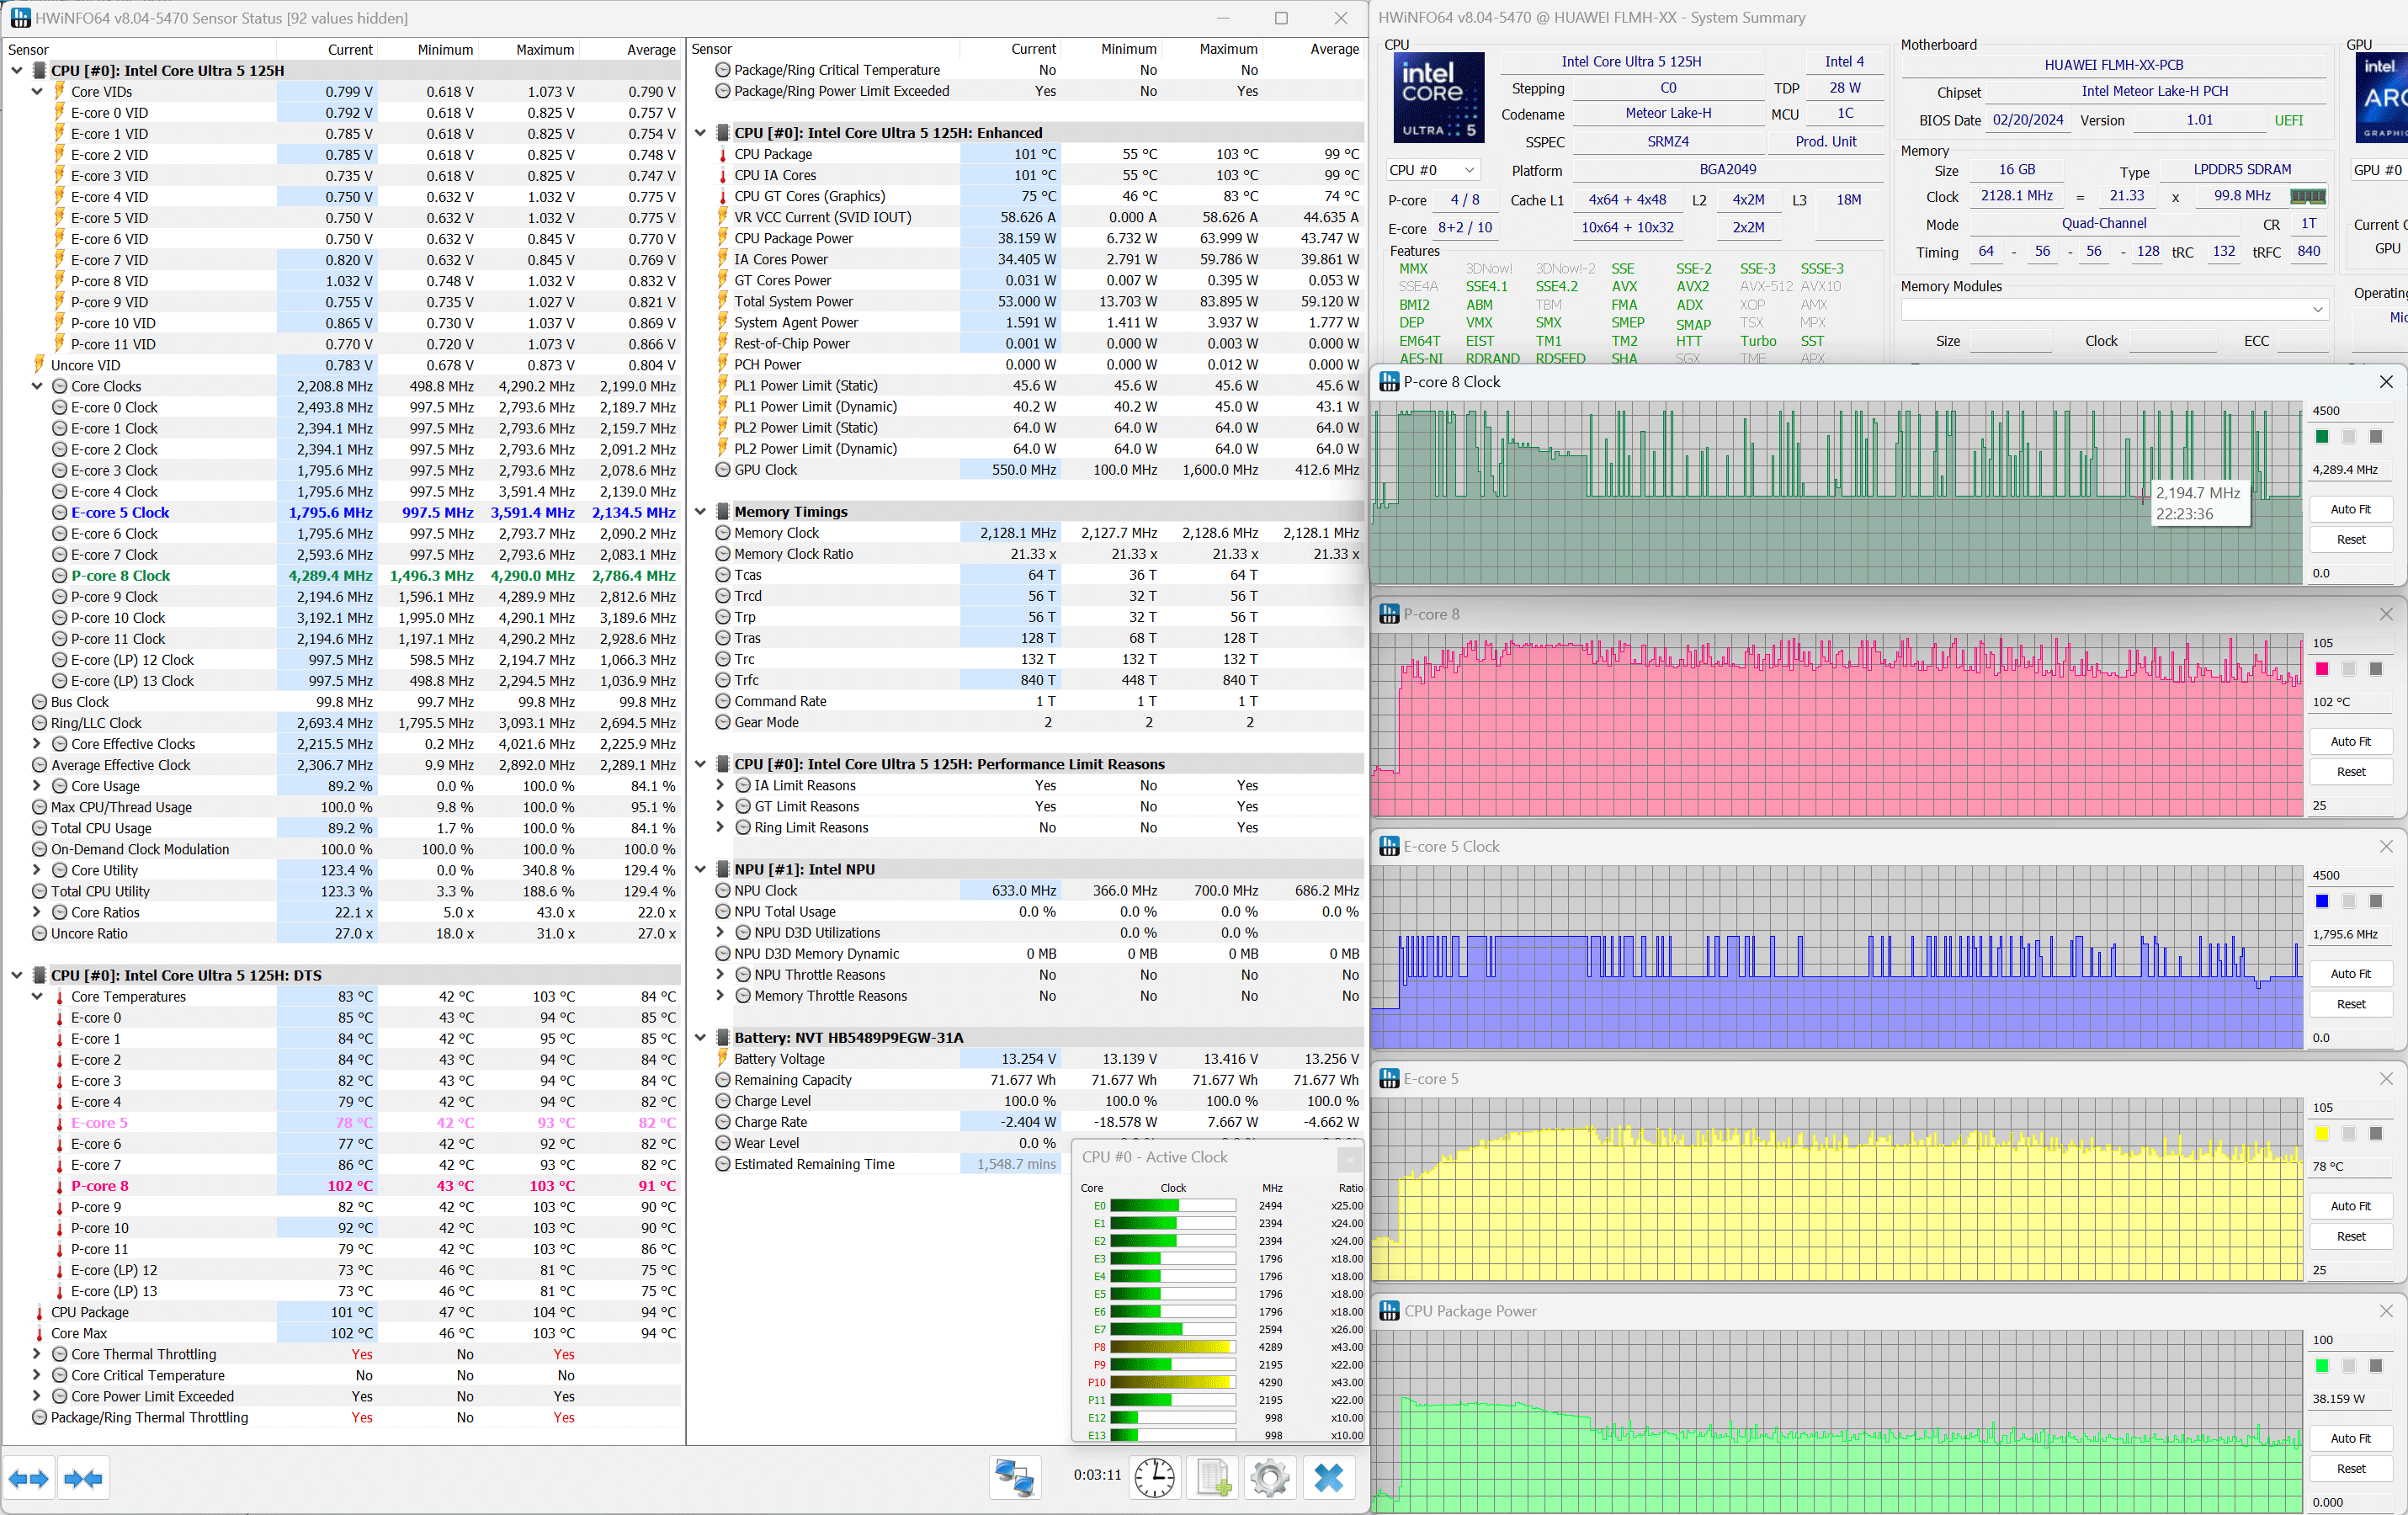This screenshot has height=1515, width=2408.
Task: Click the 105 max value field on E-core 5 graph
Action: tap(2350, 1108)
